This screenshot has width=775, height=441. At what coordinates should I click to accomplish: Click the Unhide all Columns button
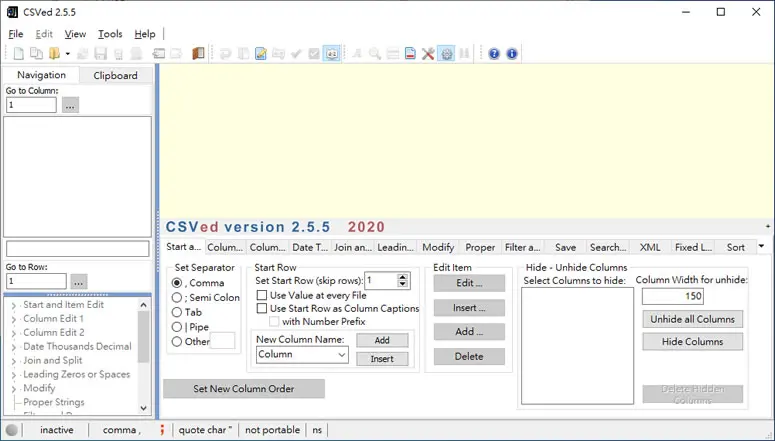click(692, 319)
